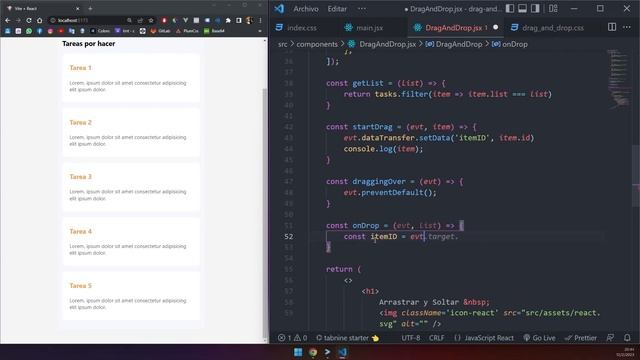The image size is (640, 360).
Task: Open the browser profile avatar
Action: (x=249, y=20)
